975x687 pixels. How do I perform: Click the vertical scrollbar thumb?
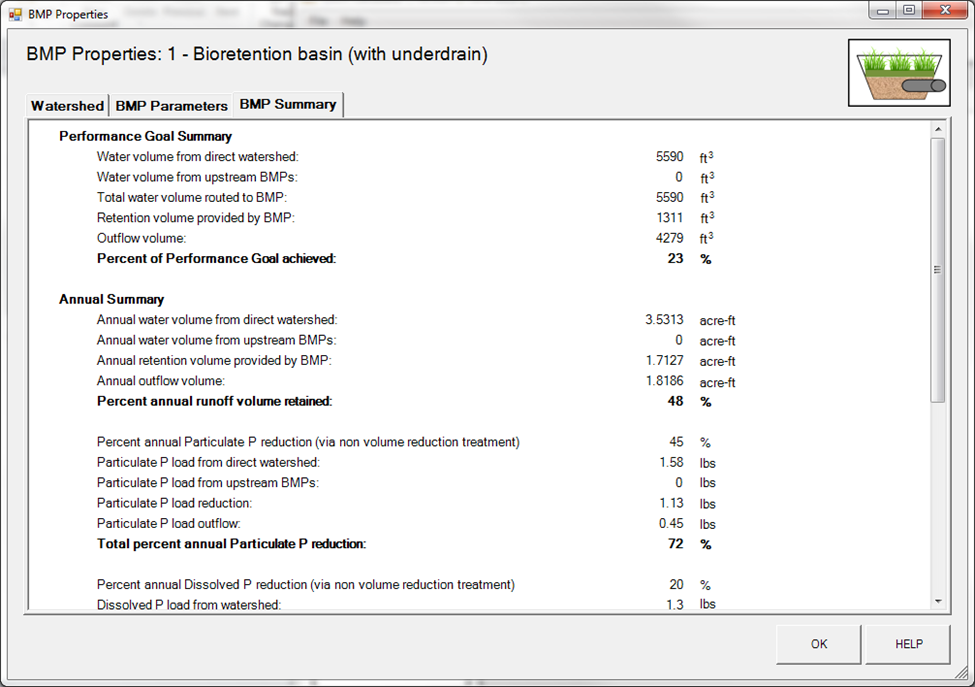coord(938,270)
